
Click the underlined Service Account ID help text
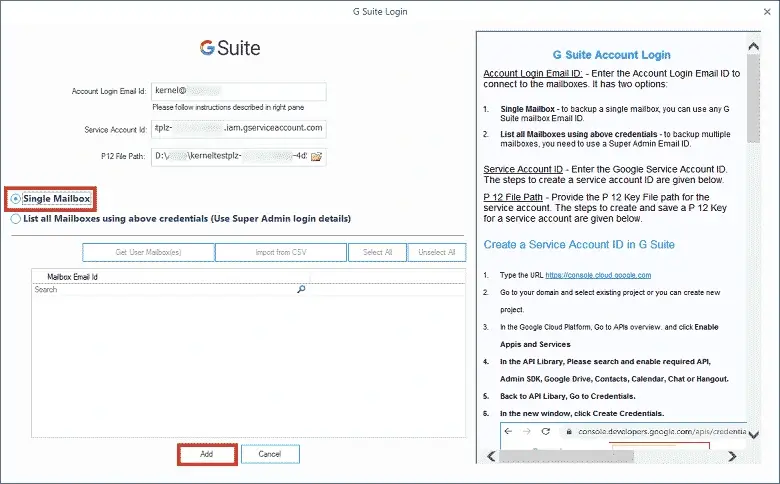[x=523, y=169]
